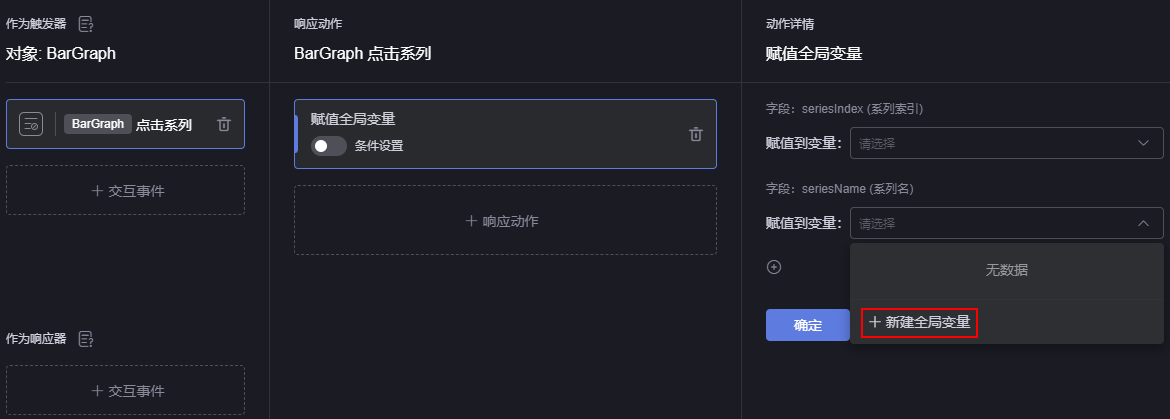Add a new 响应动作

coord(505,221)
